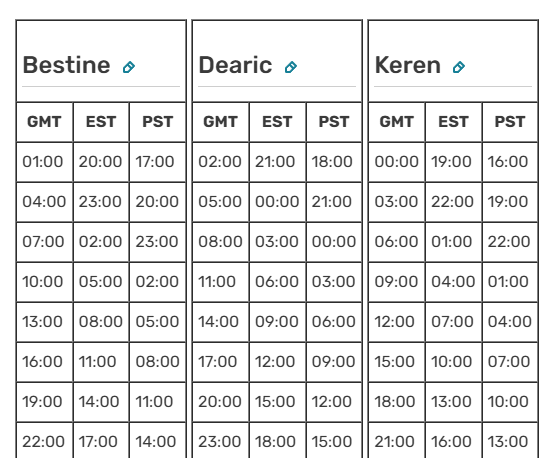Screen dimensions: 545x458
Task: Select the 00:00 GMT cell in Keren table
Action: (397, 162)
